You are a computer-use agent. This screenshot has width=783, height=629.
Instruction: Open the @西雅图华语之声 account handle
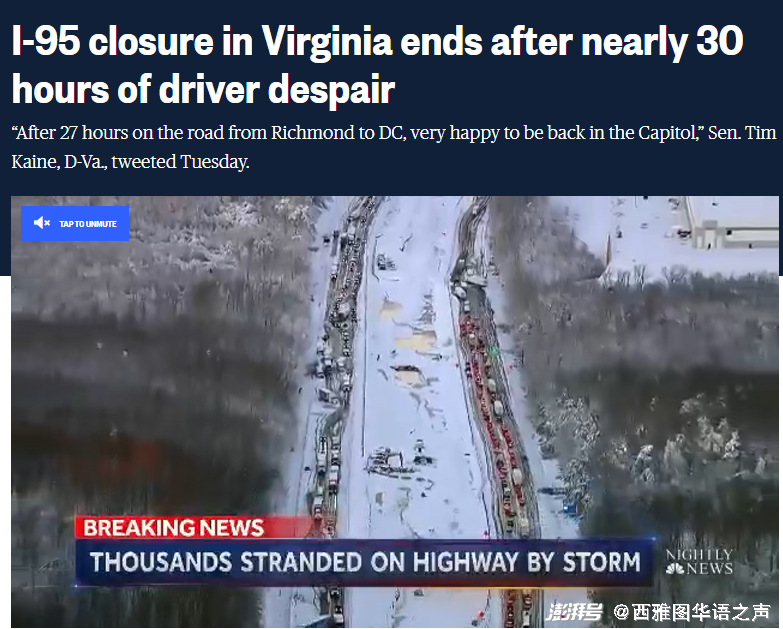(692, 612)
